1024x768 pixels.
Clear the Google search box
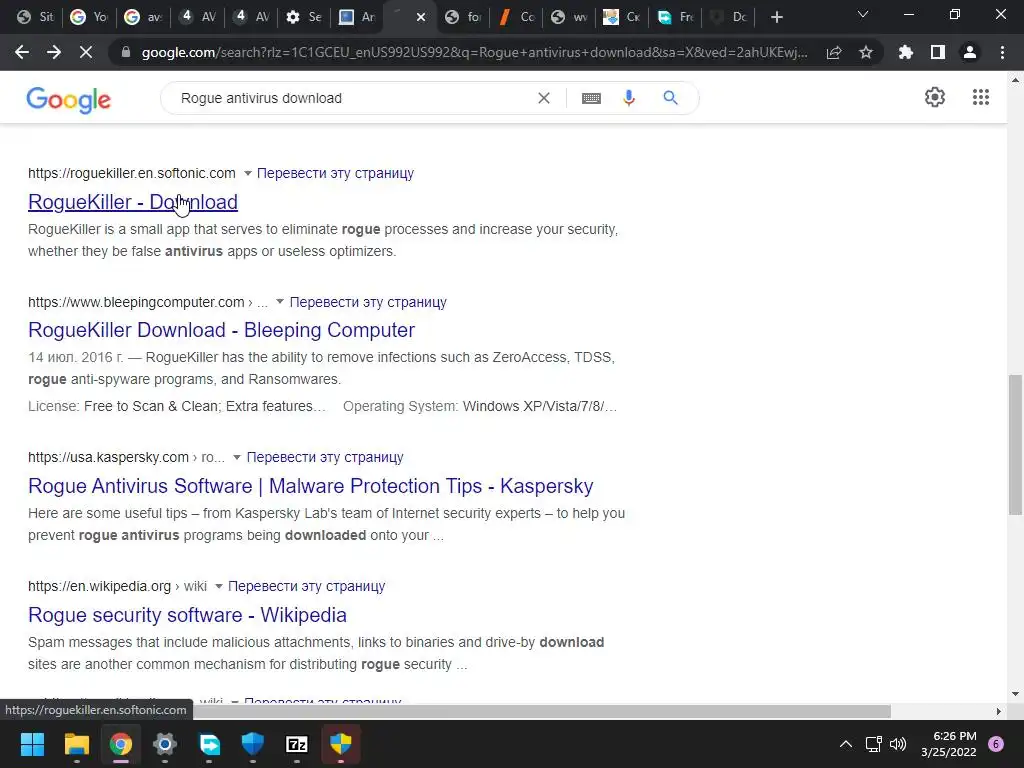543,98
